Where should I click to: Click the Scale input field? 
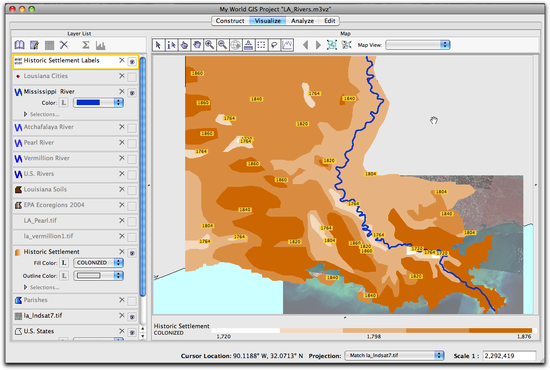(509, 356)
